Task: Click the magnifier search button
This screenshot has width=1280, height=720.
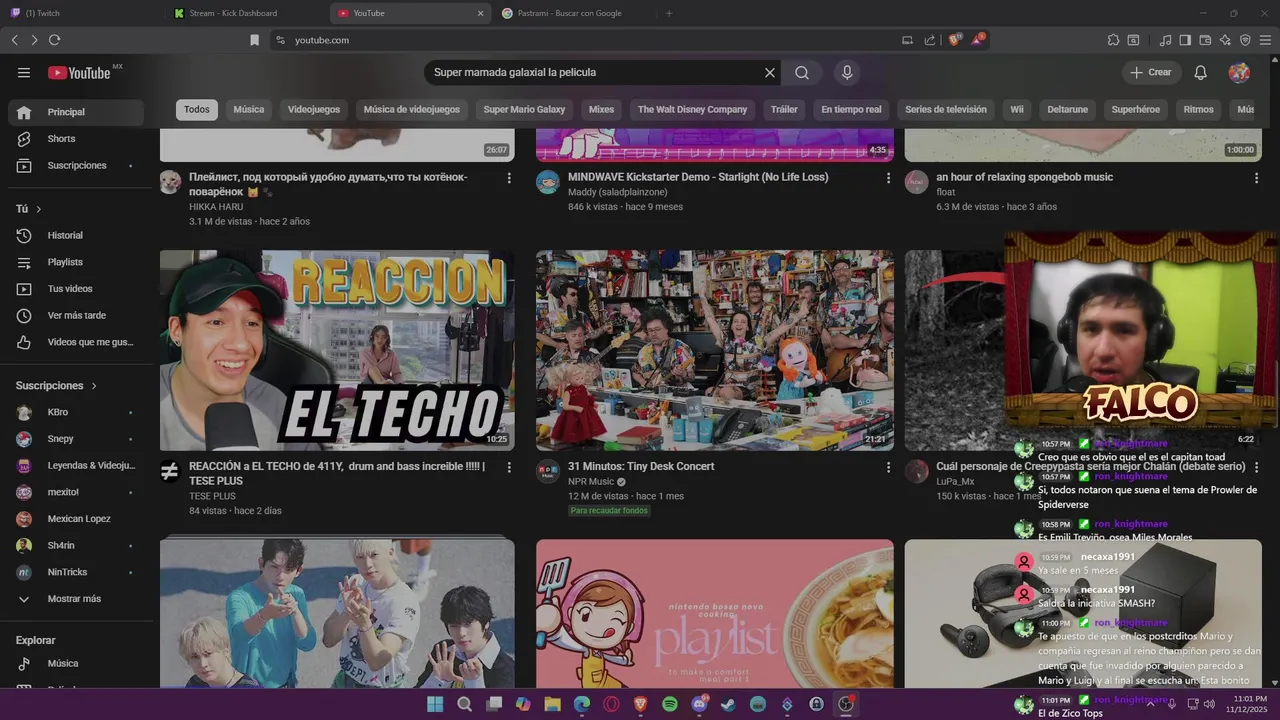Action: pyautogui.click(x=802, y=72)
